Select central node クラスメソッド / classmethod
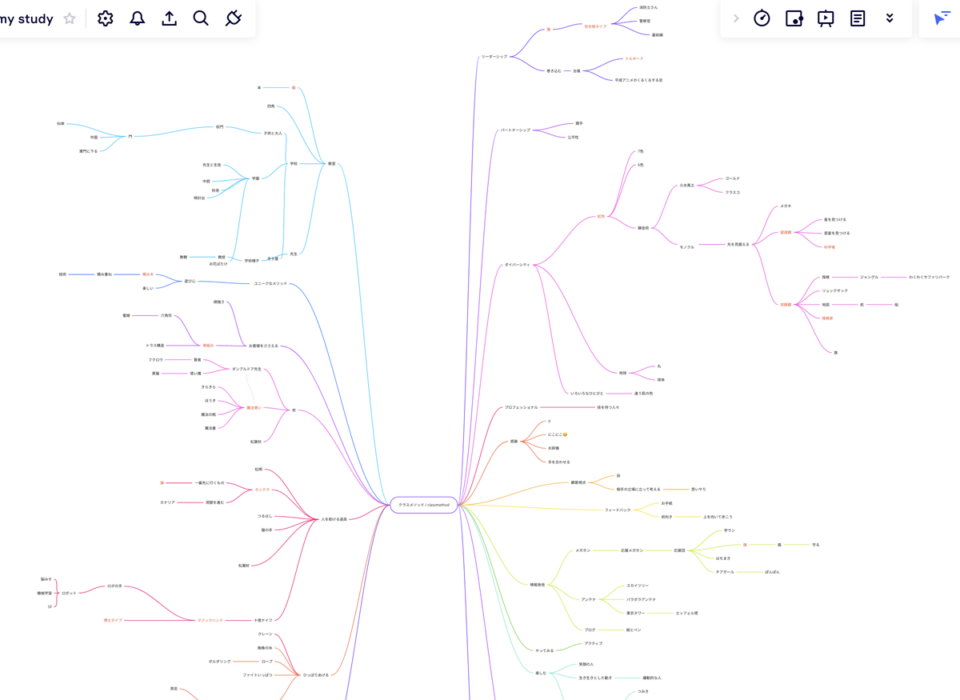The height and width of the screenshot is (700, 960). coord(424,505)
